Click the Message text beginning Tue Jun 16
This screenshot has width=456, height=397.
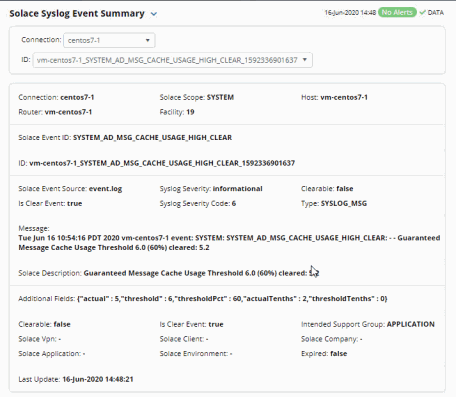229,243
